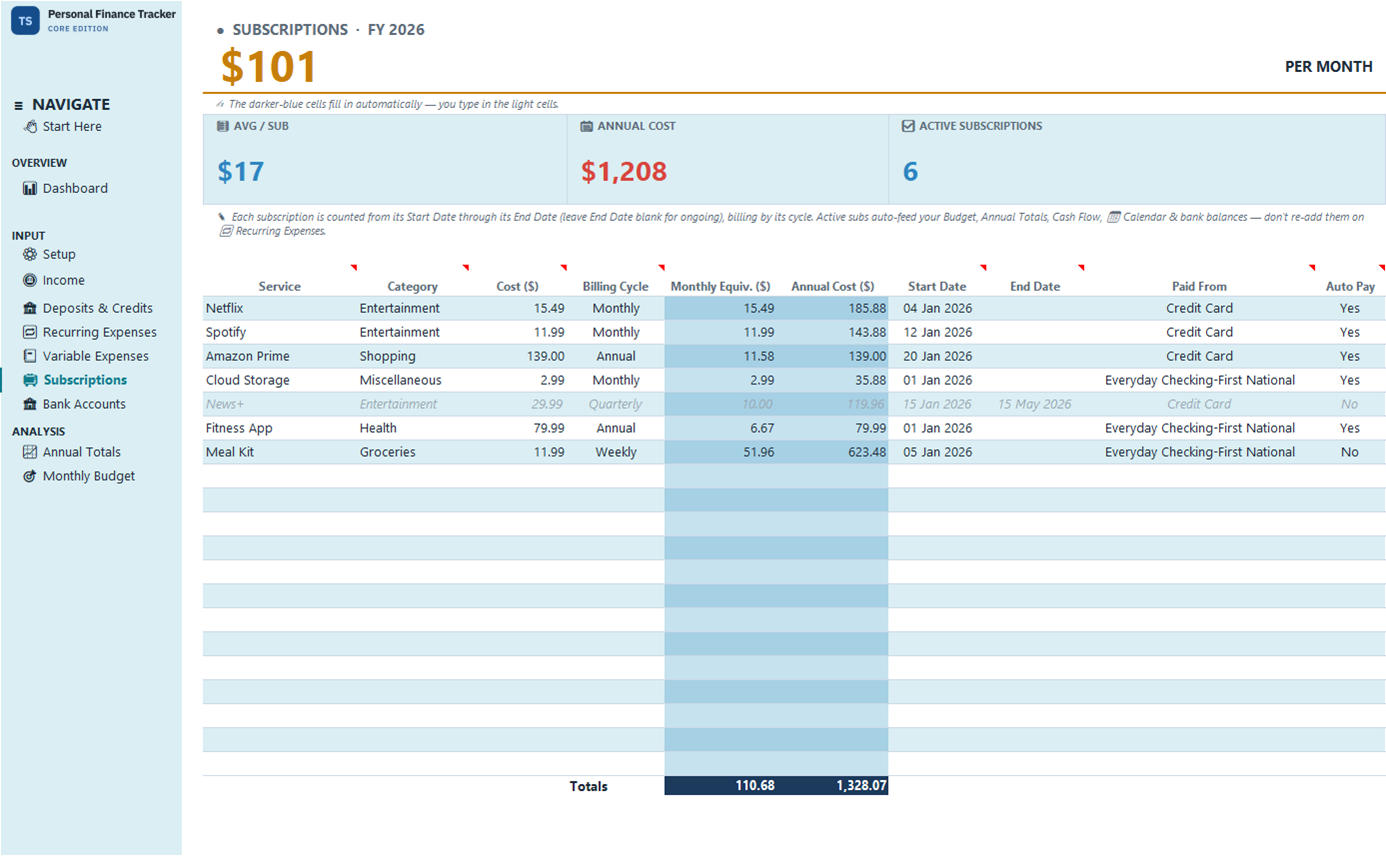The width and height of the screenshot is (1386, 856).
Task: Select the Weekly billing cycle cell
Action: tap(616, 452)
